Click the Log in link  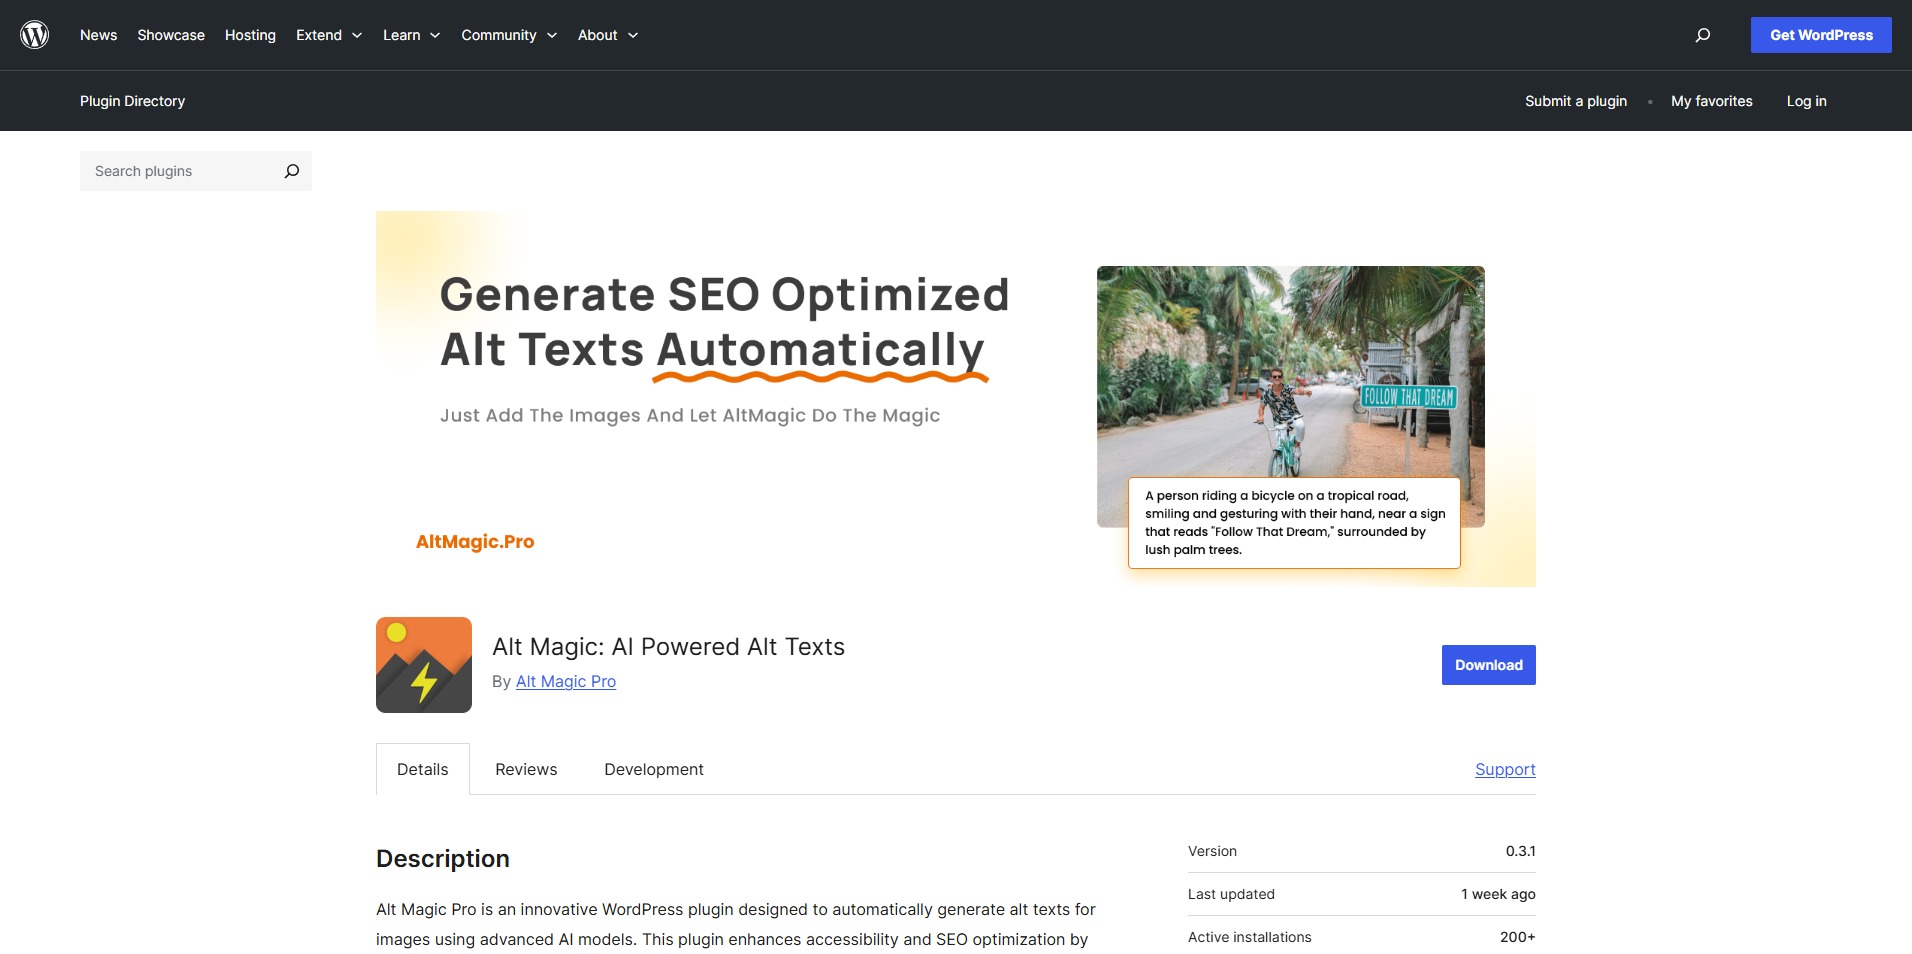point(1806,101)
